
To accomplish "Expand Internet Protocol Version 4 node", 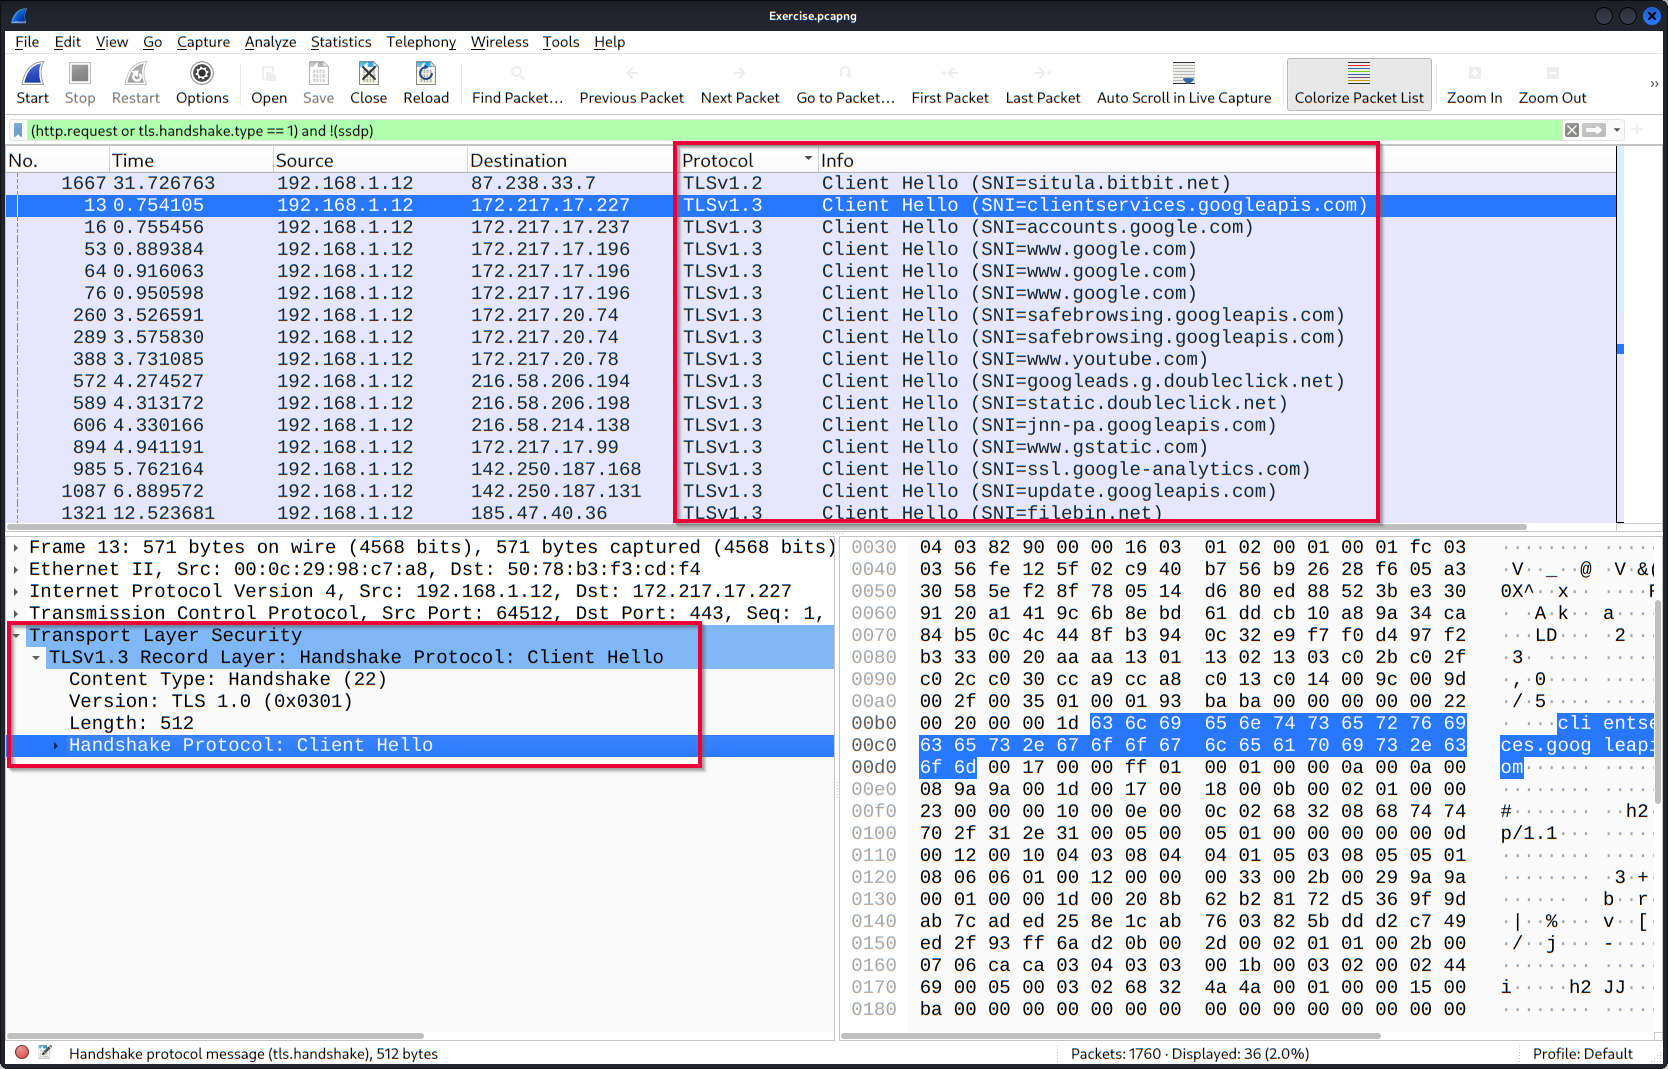I will 17,591.
